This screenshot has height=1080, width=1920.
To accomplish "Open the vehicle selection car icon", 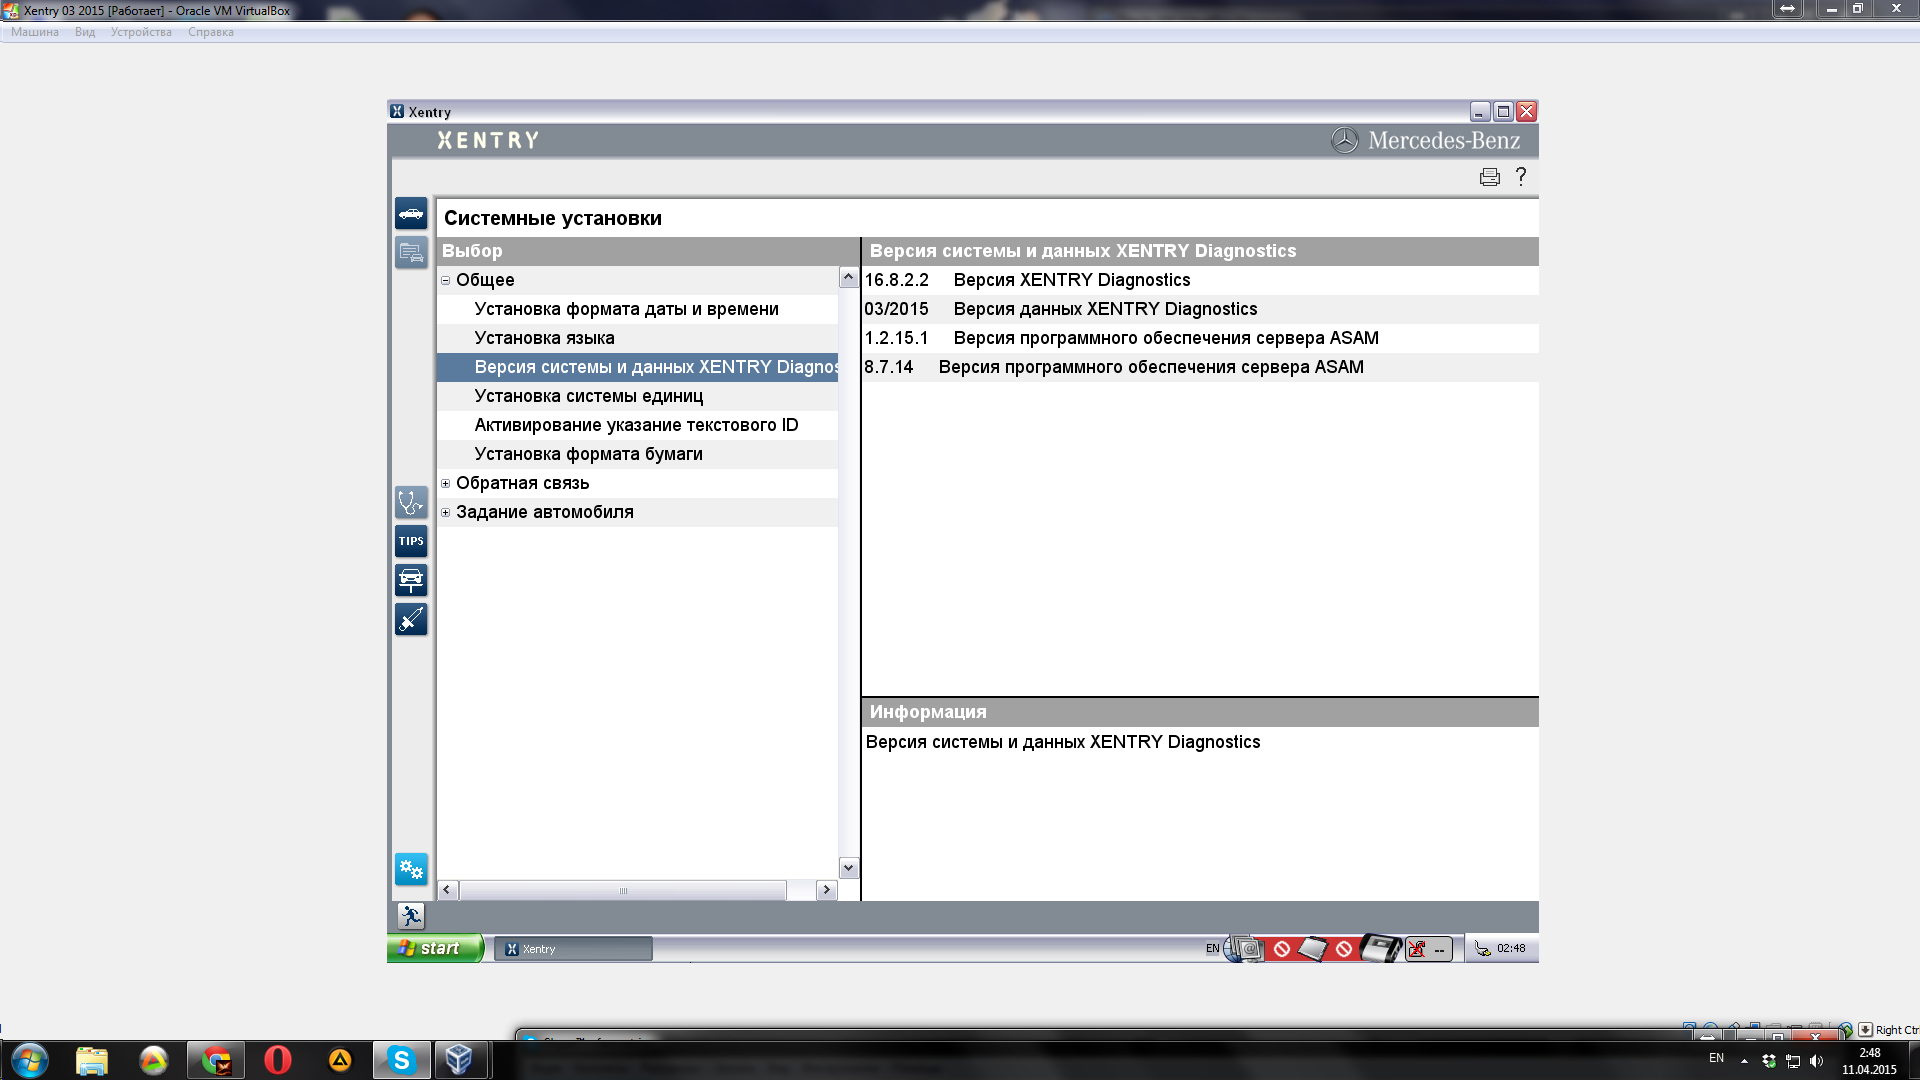I will tap(411, 214).
